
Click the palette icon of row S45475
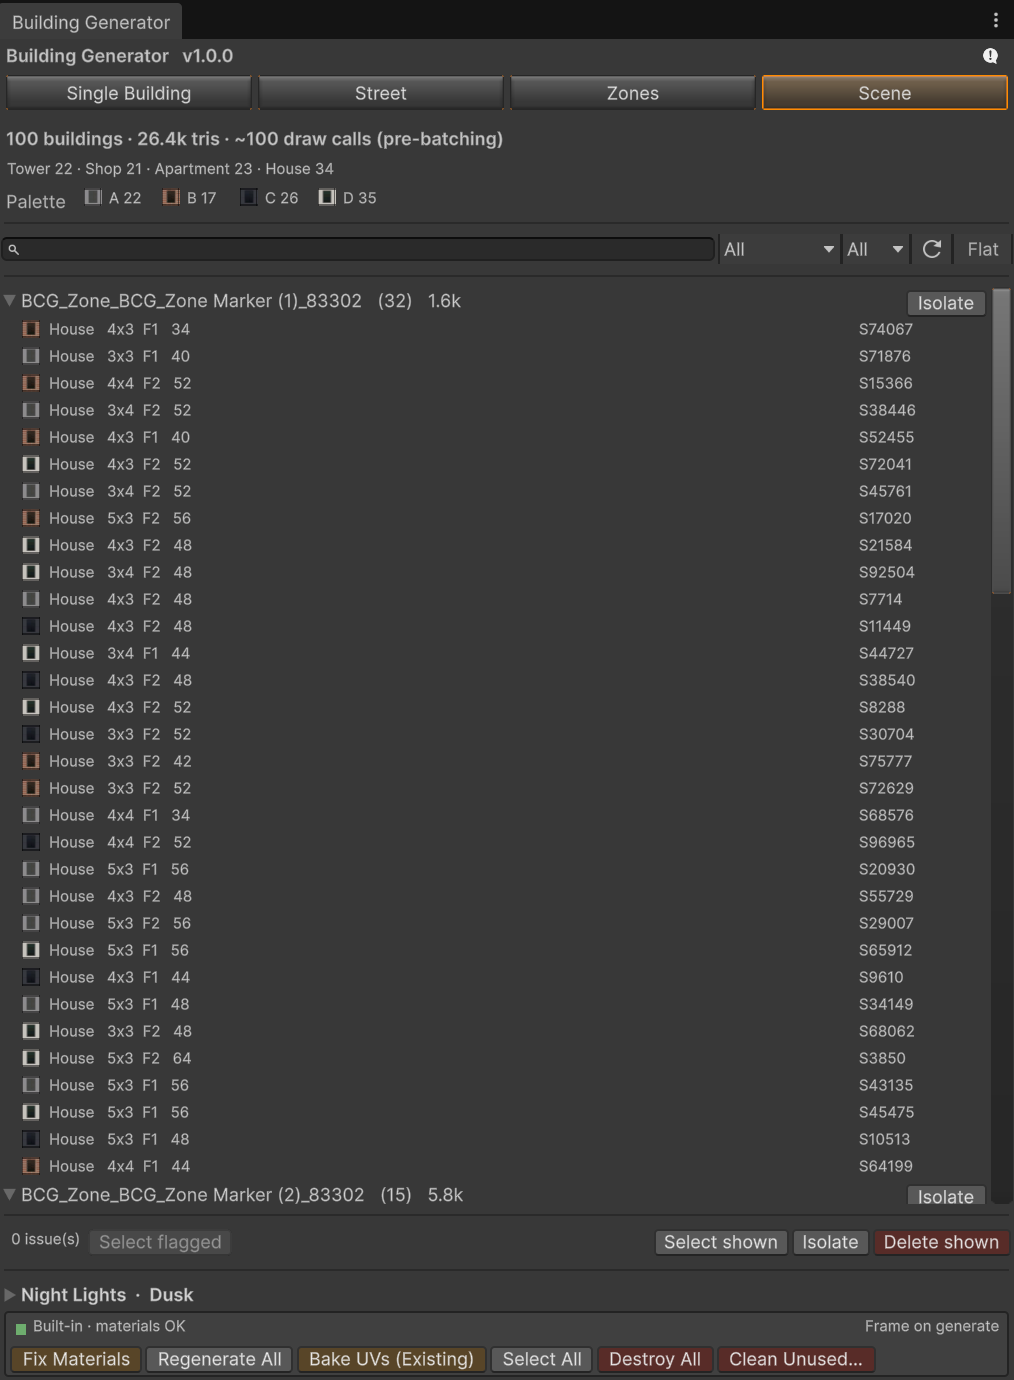point(31,1112)
